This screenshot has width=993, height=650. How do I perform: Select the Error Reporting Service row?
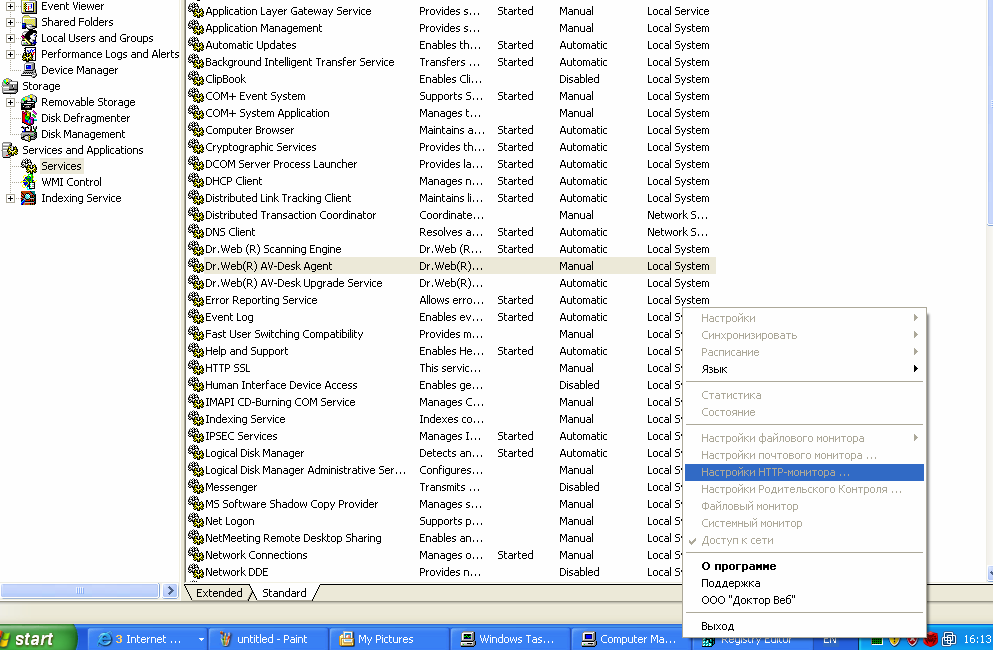click(x=452, y=300)
